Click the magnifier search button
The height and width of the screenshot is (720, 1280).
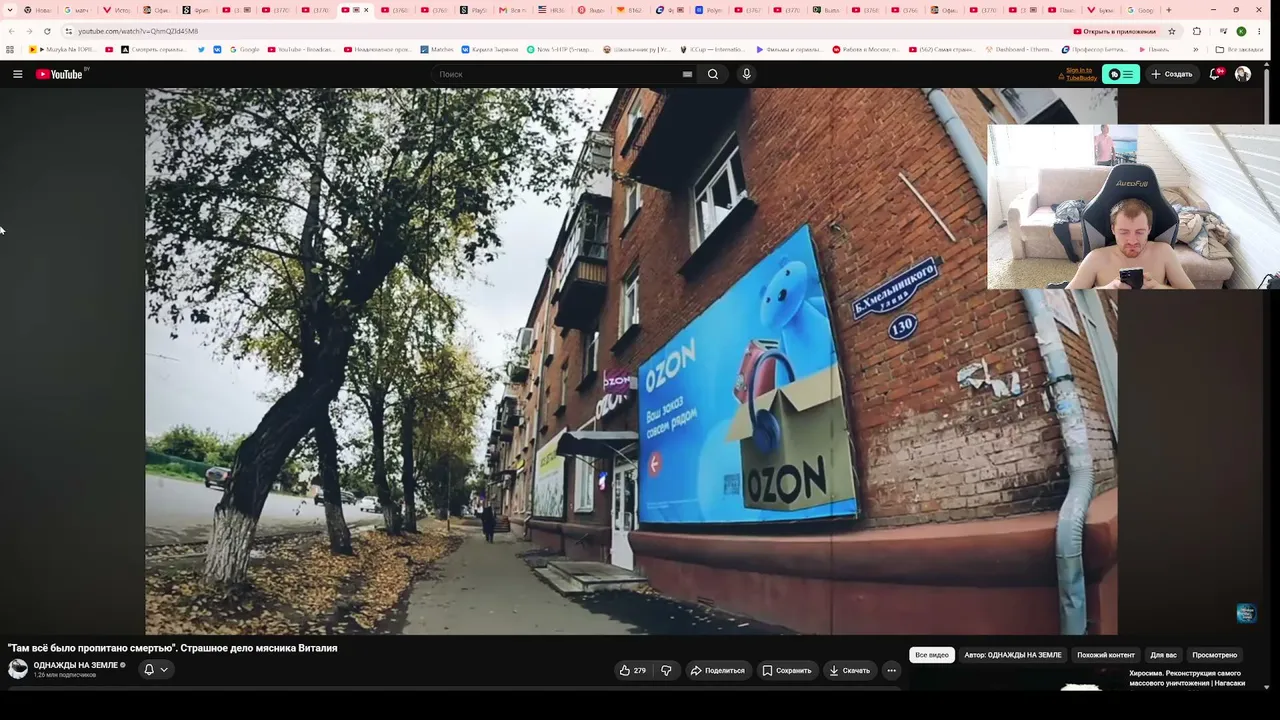click(x=713, y=74)
